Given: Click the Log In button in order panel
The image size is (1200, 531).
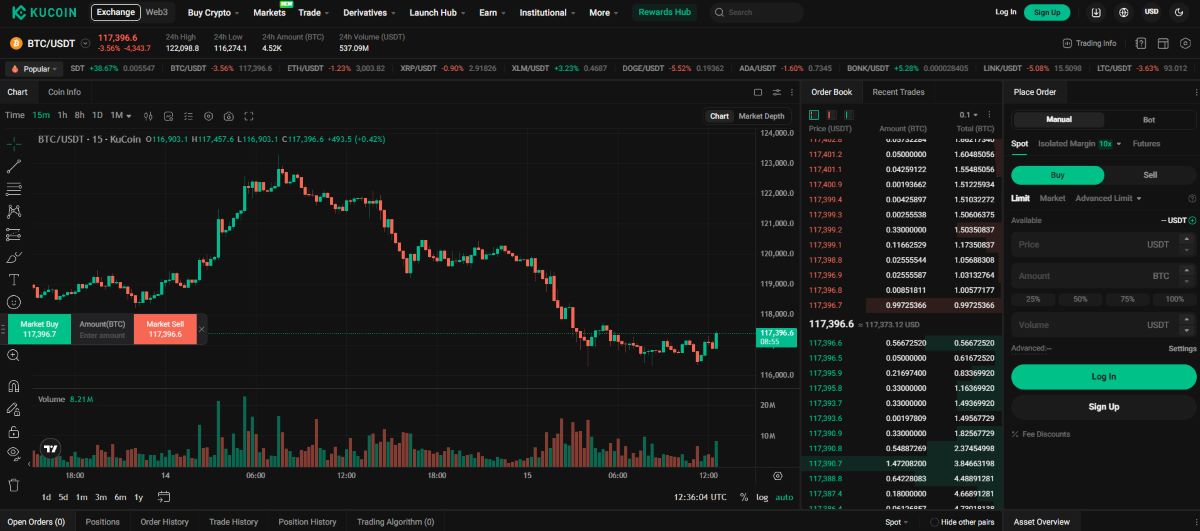Looking at the screenshot, I should (1103, 377).
